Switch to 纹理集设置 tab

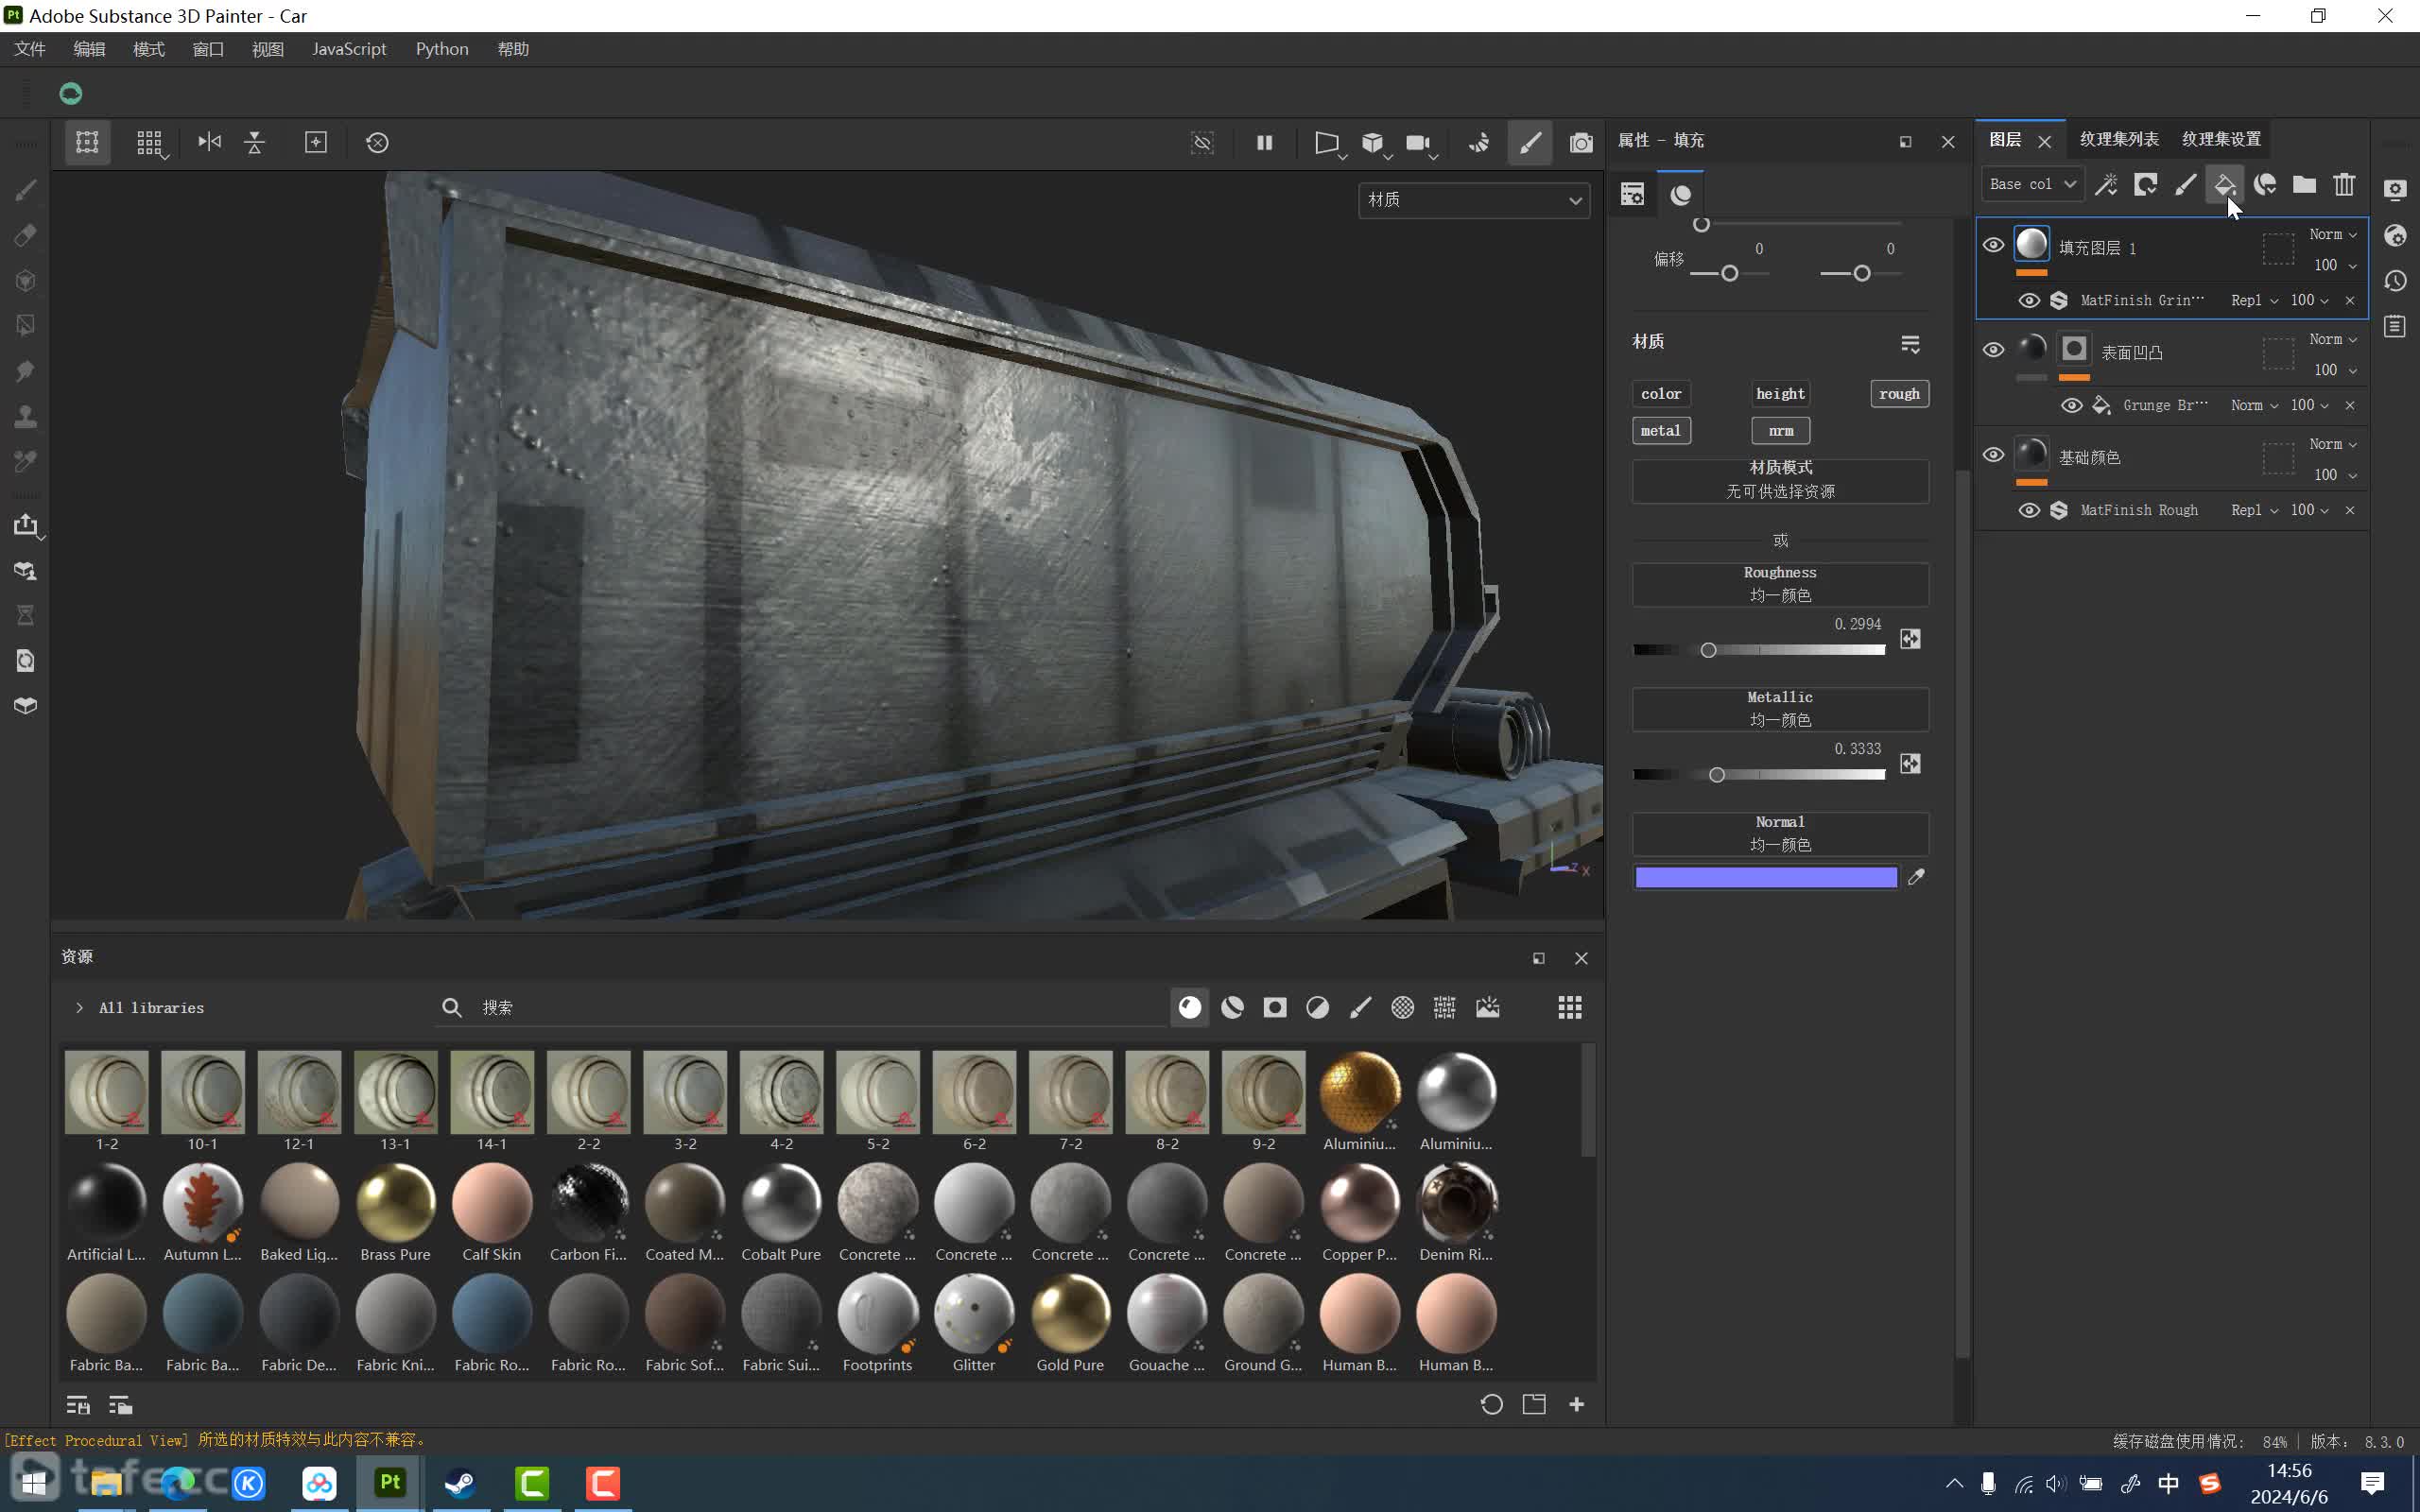[2221, 139]
